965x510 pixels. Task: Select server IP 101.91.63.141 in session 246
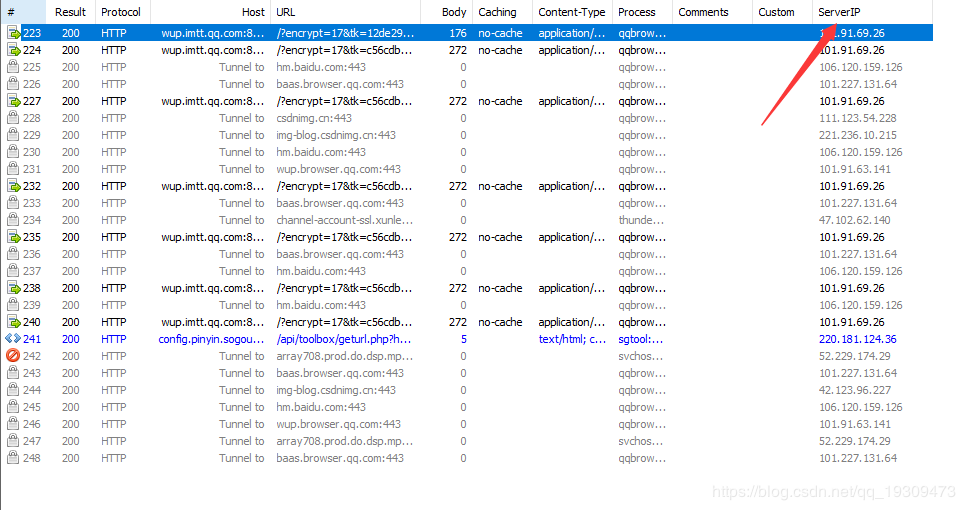pos(854,424)
